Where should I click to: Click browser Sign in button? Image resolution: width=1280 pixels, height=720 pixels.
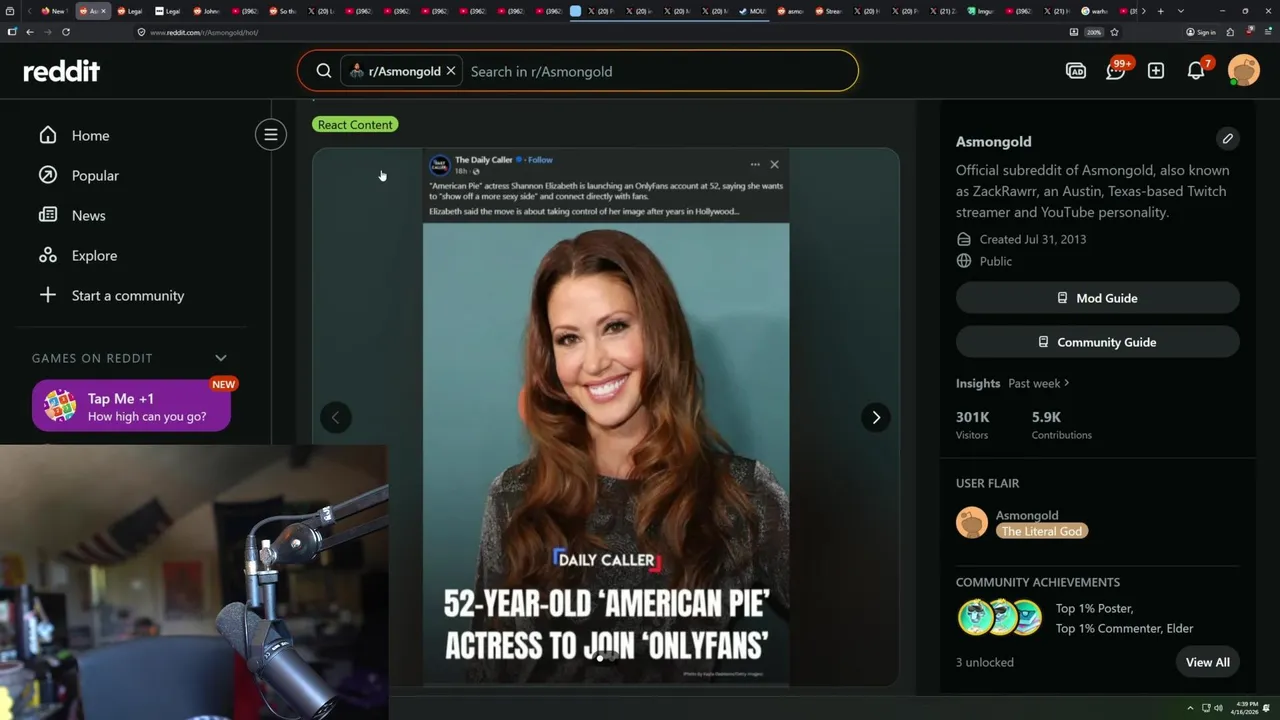(1200, 32)
